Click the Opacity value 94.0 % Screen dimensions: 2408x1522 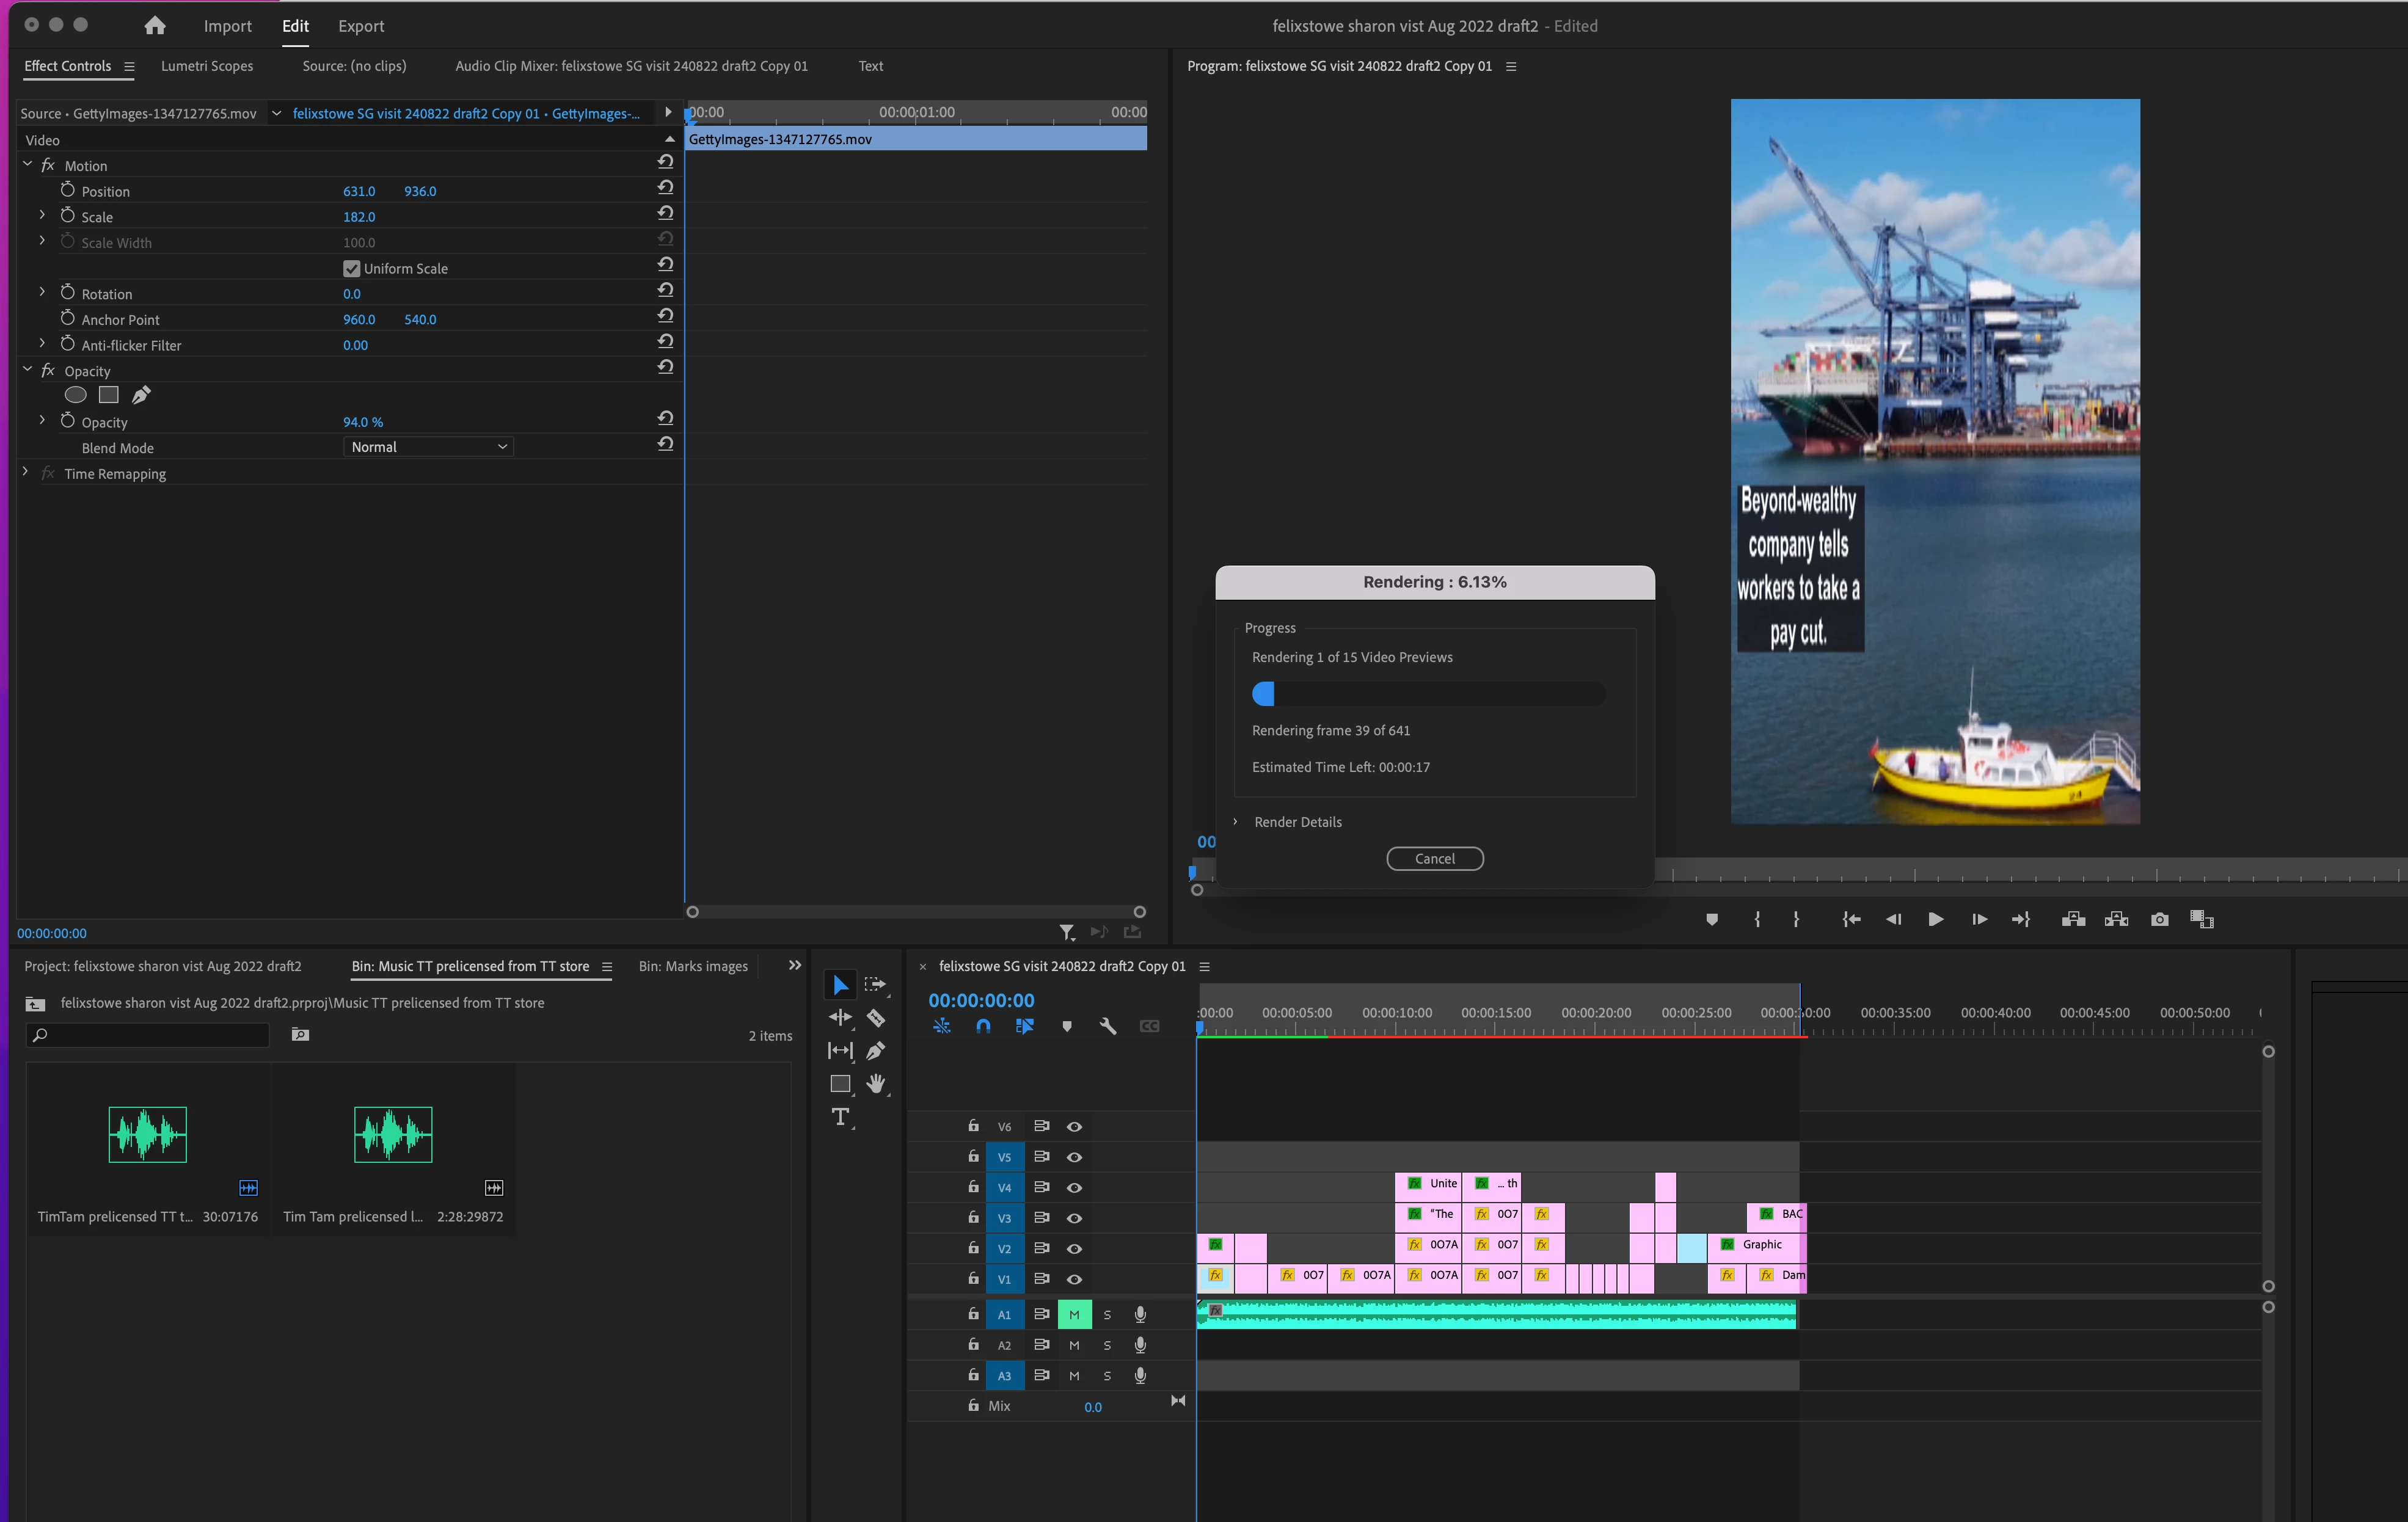(x=362, y=422)
